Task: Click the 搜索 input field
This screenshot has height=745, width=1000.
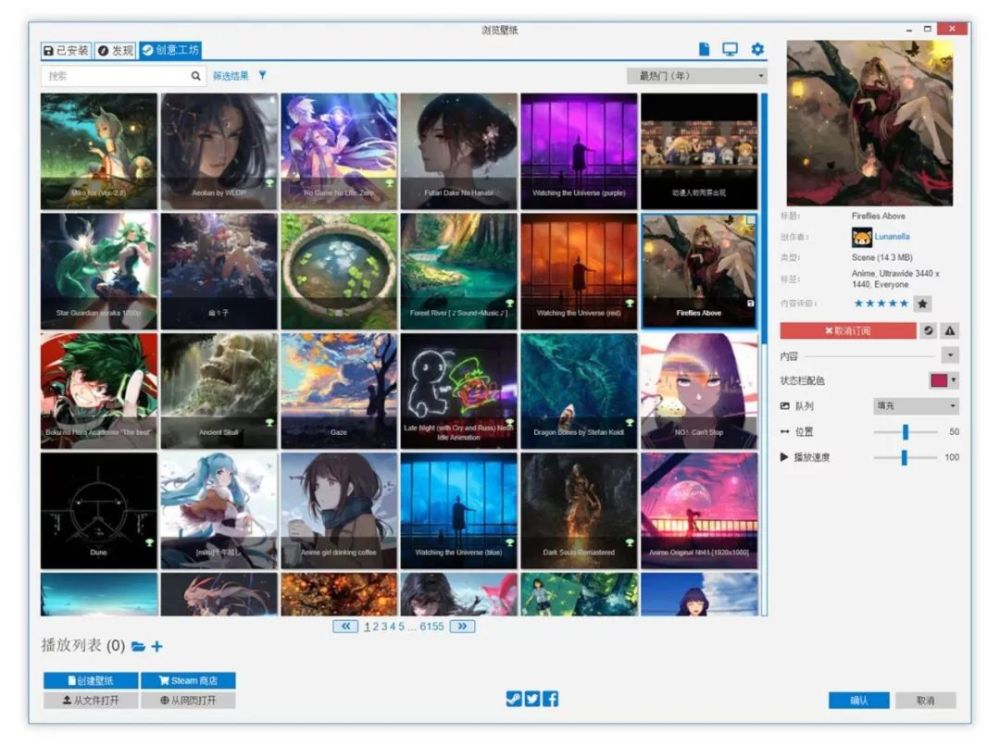Action: click(123, 76)
